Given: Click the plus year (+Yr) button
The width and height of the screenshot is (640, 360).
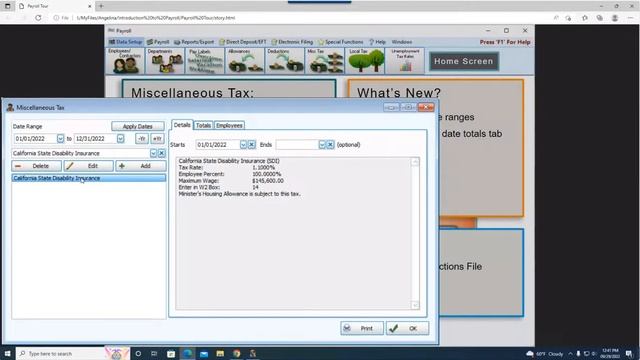Looking at the screenshot, I should pyautogui.click(x=157, y=139).
